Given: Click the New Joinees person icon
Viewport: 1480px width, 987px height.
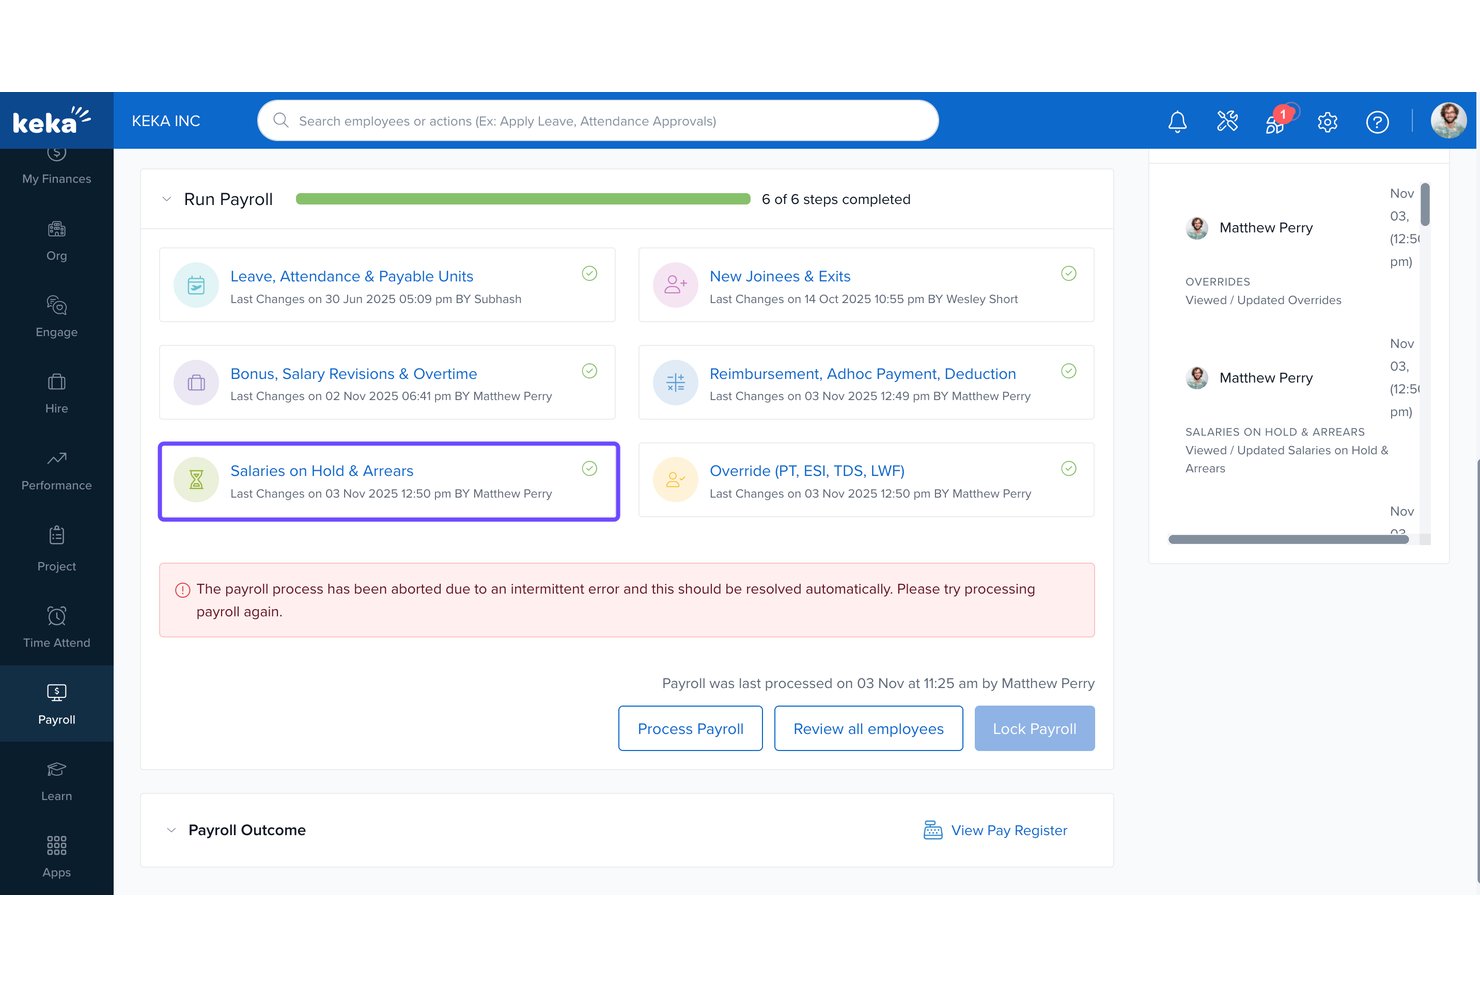Looking at the screenshot, I should [x=676, y=285].
